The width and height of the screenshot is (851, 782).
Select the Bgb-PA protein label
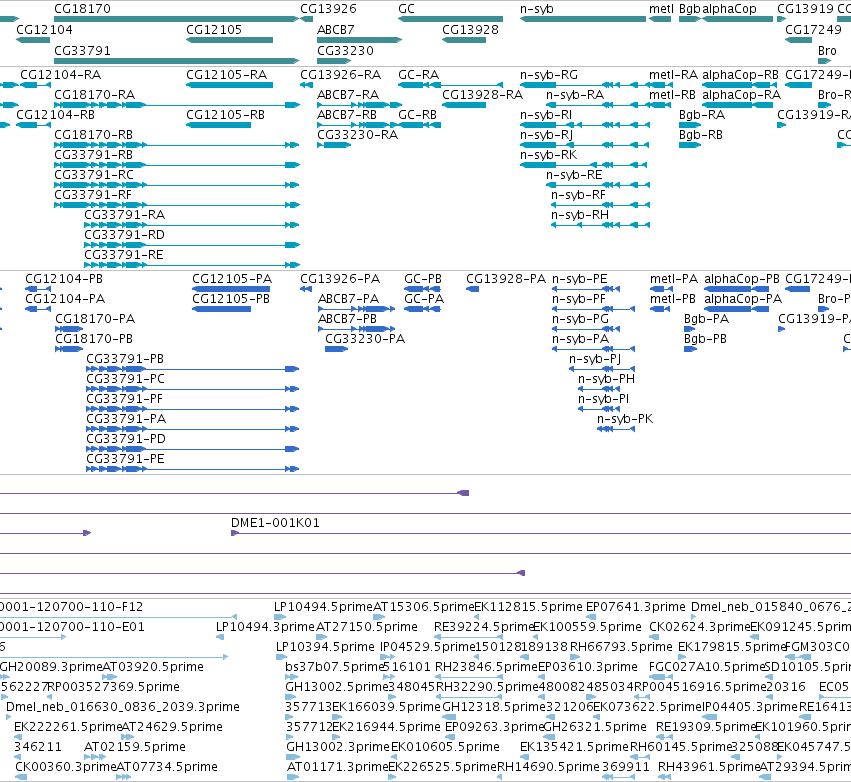(706, 319)
